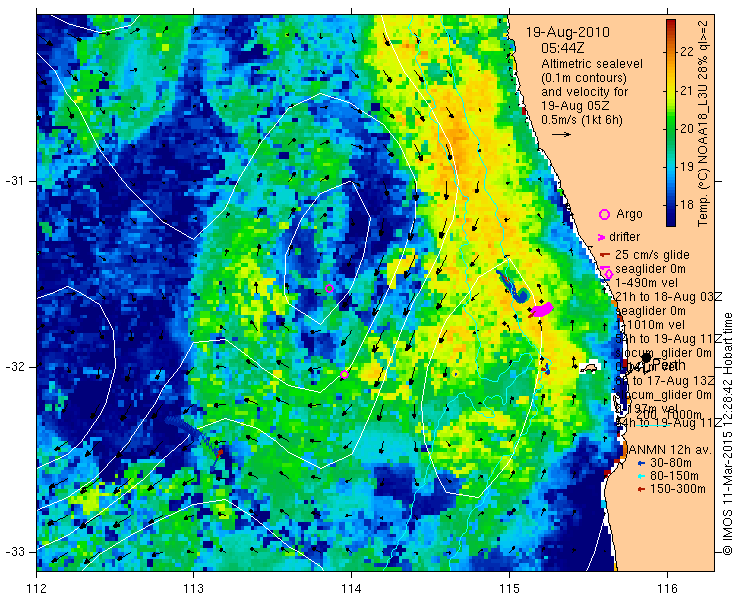Click the 'drifter' legend label
740x600 pixels.
[624, 237]
